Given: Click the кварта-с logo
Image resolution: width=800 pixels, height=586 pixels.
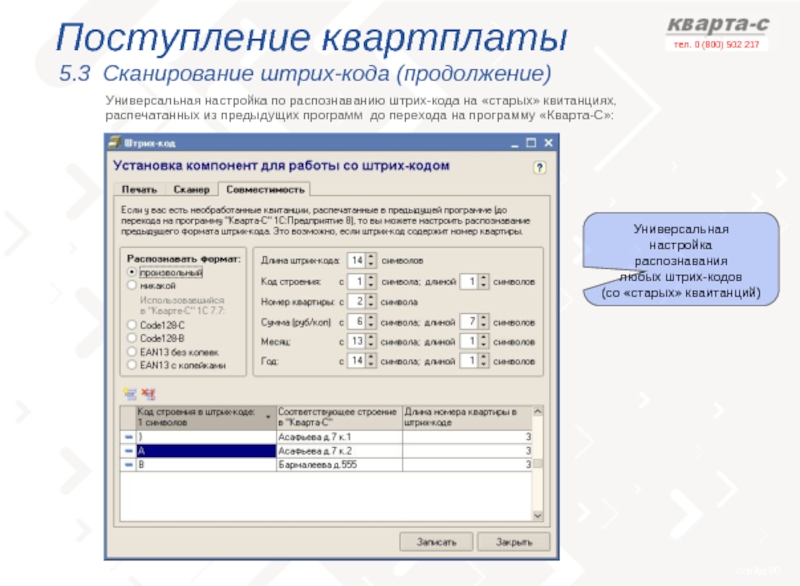Looking at the screenshot, I should [x=717, y=24].
